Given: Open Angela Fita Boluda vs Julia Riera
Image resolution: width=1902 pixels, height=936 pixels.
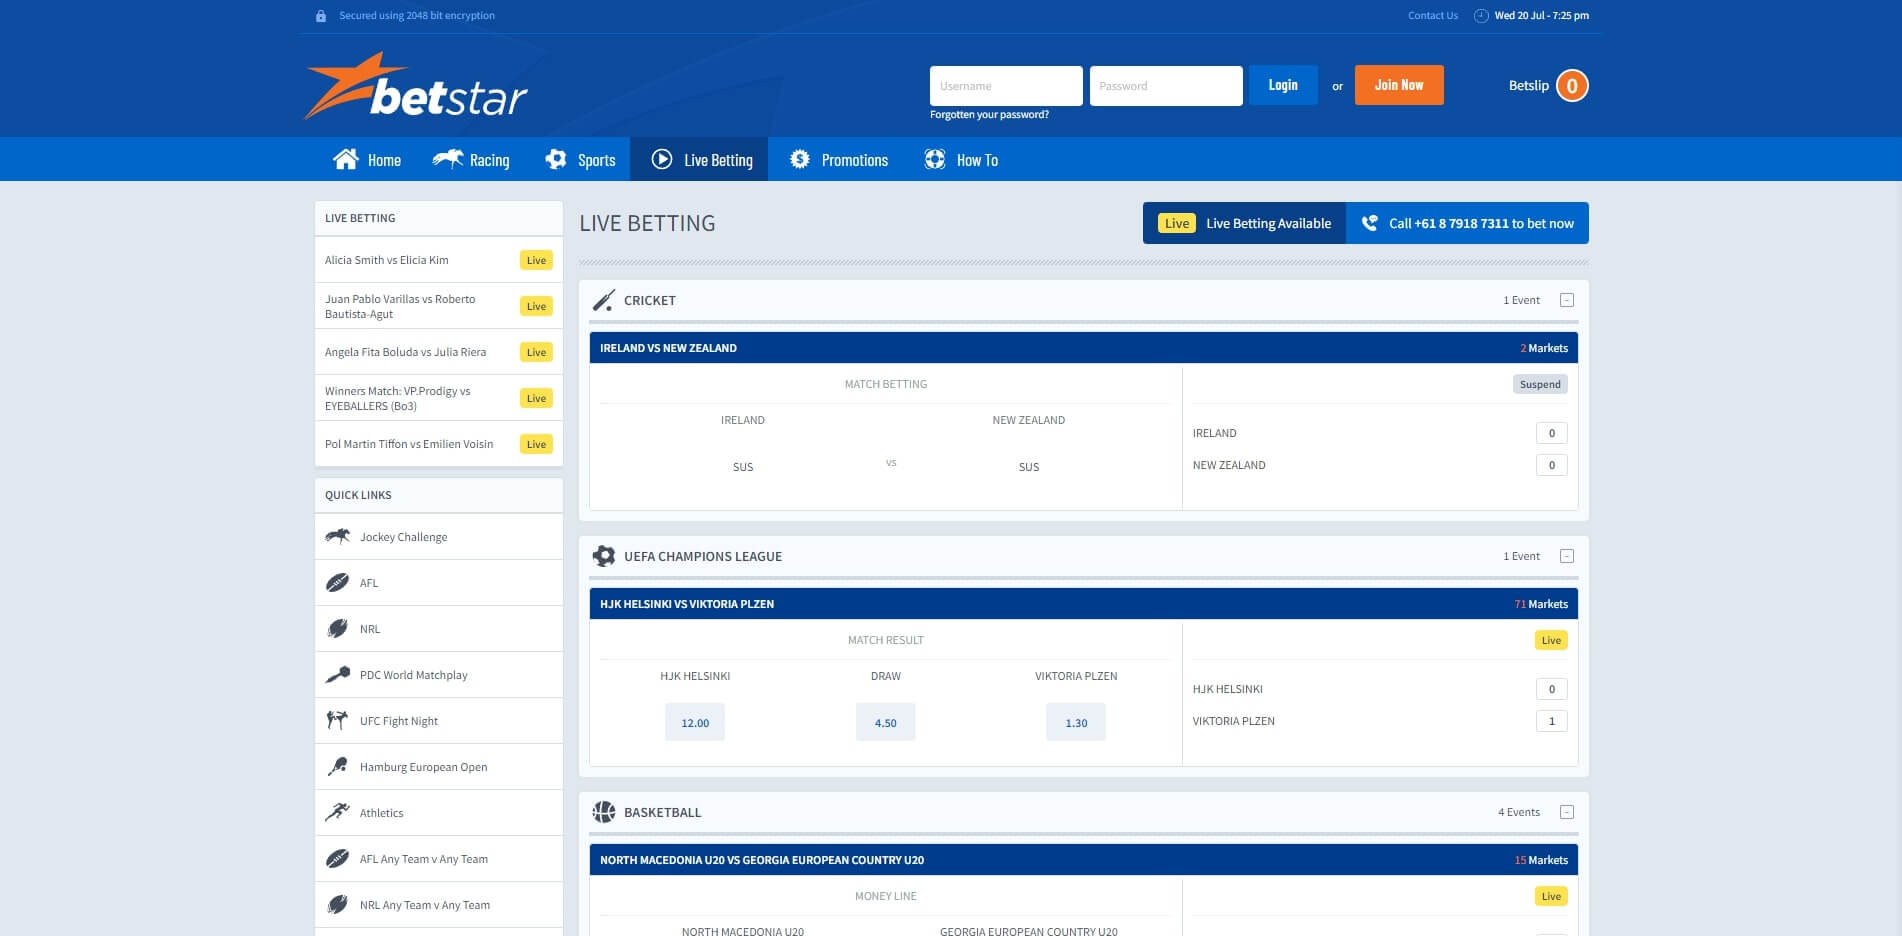Looking at the screenshot, I should pyautogui.click(x=439, y=352).
